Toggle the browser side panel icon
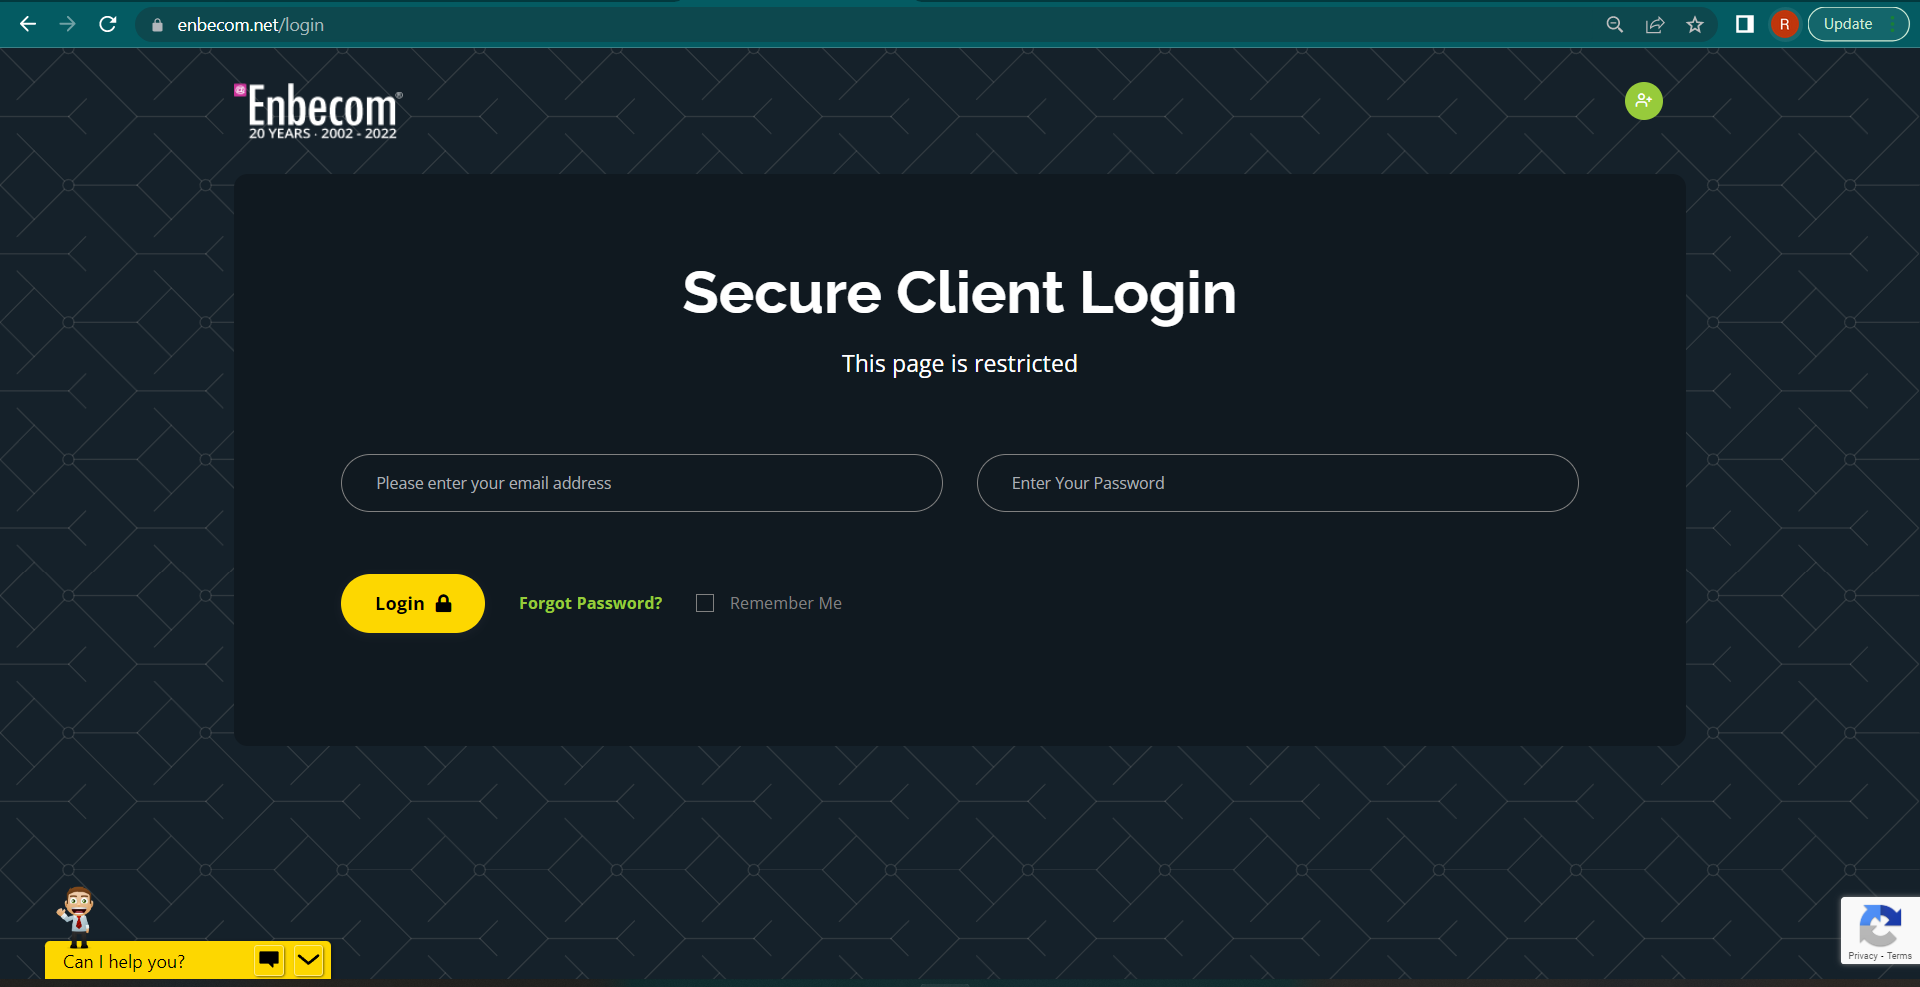 1745,24
